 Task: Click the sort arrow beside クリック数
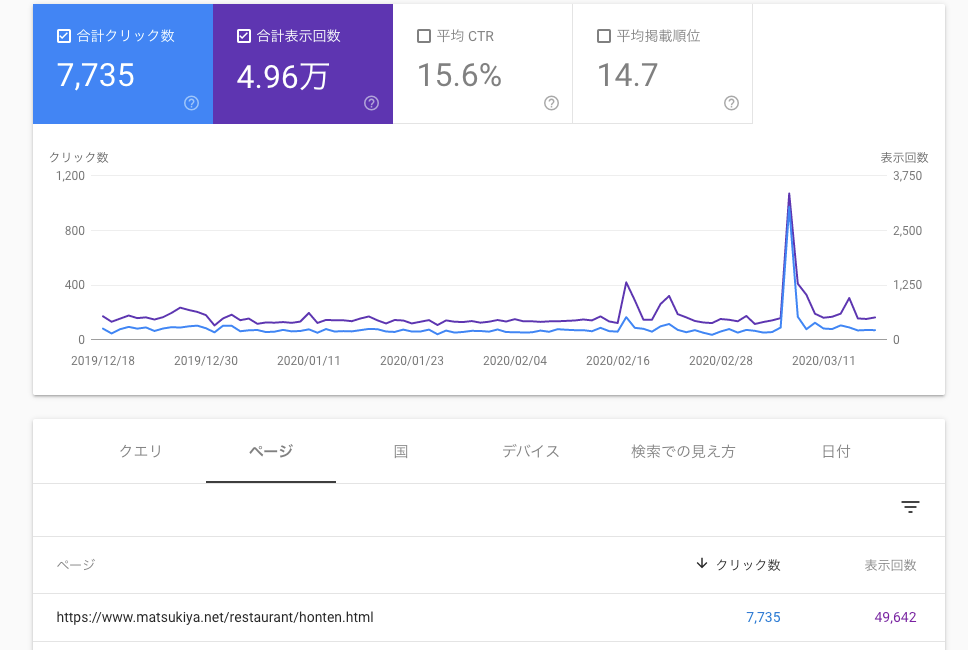pos(702,564)
